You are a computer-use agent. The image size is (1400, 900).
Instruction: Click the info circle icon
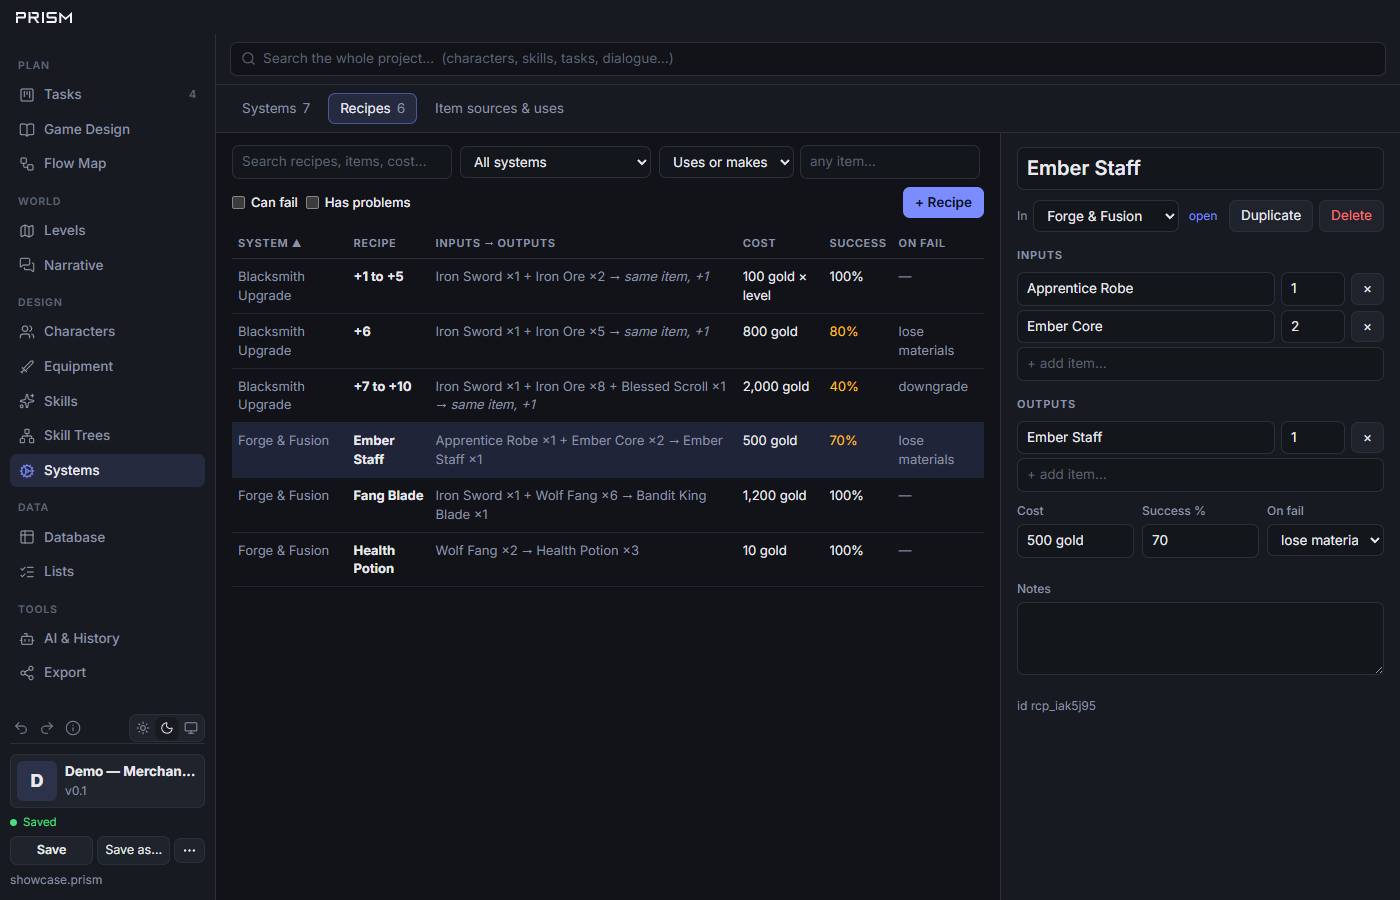pyautogui.click(x=73, y=728)
